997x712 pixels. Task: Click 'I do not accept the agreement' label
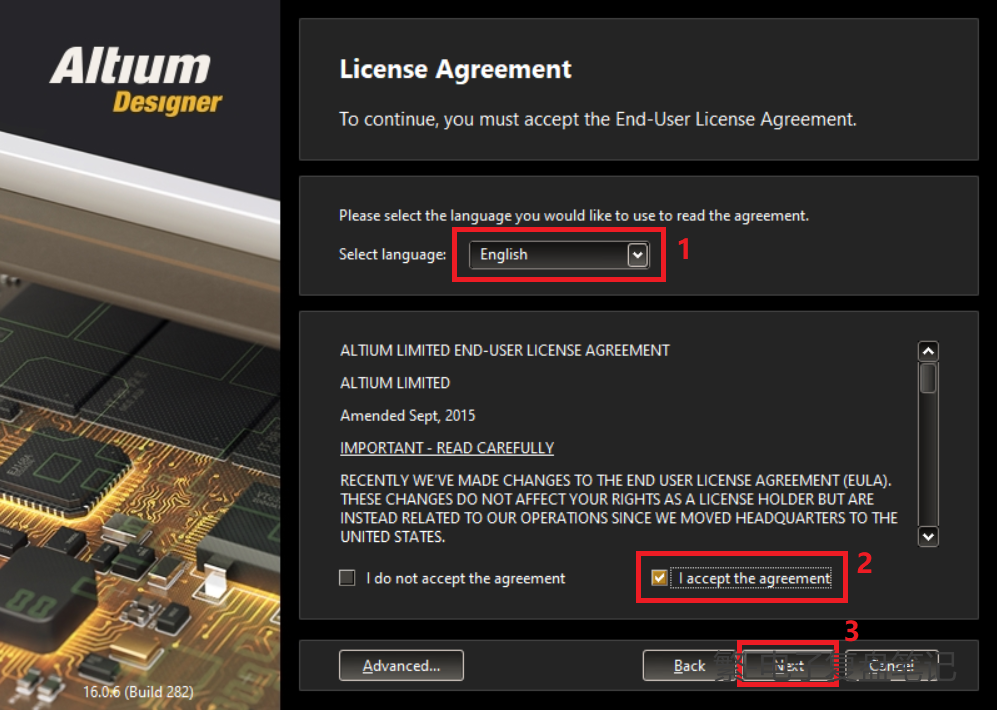click(465, 578)
